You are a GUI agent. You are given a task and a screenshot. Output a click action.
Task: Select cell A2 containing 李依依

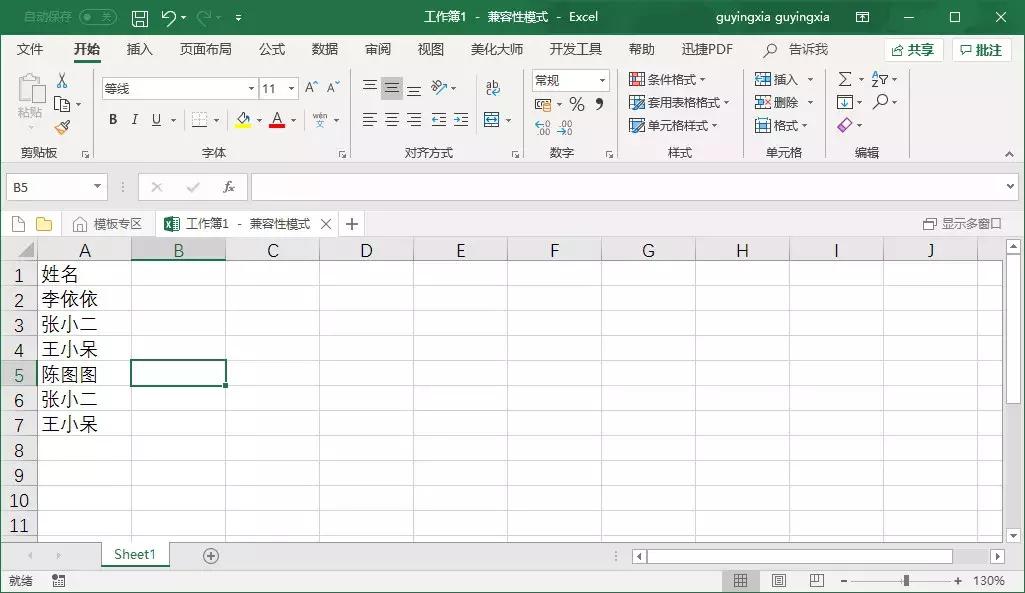[x=85, y=299]
